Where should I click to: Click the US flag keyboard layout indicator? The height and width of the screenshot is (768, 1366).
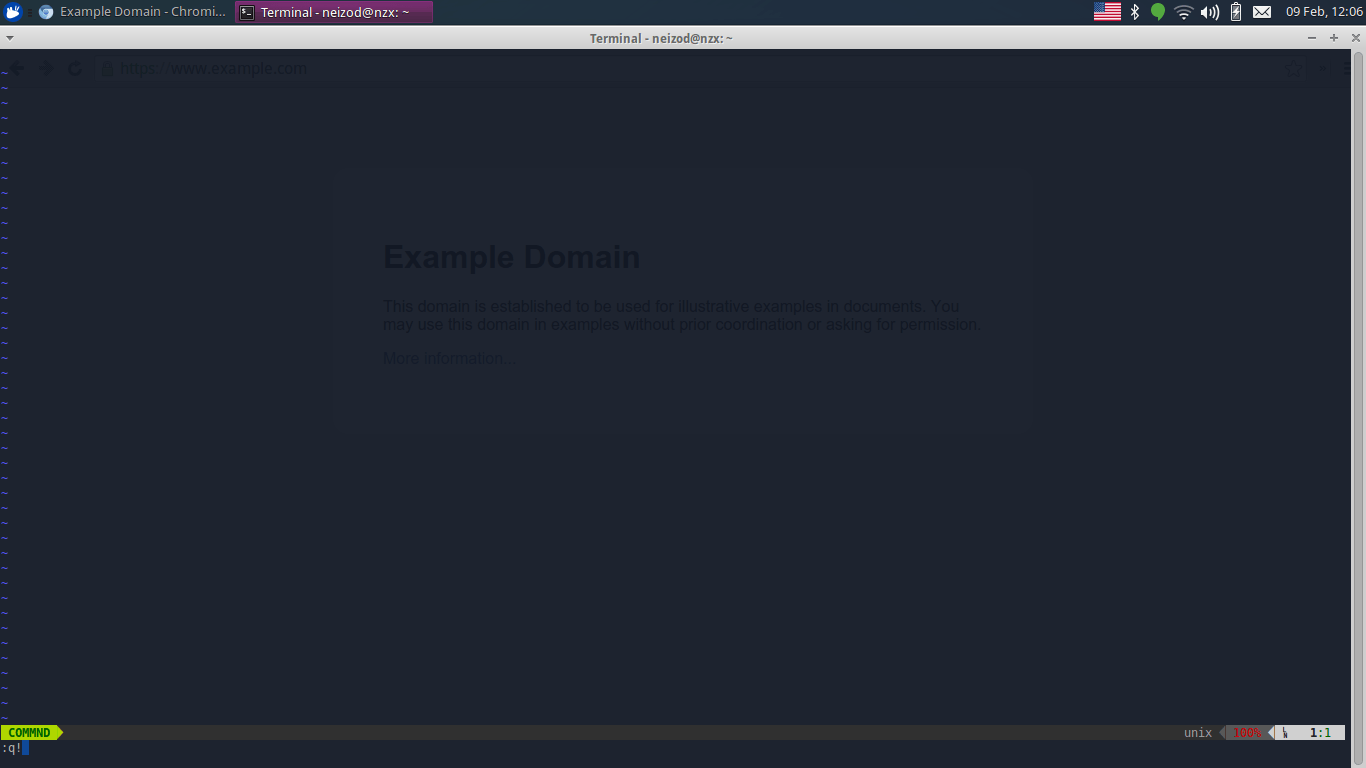(x=1107, y=12)
